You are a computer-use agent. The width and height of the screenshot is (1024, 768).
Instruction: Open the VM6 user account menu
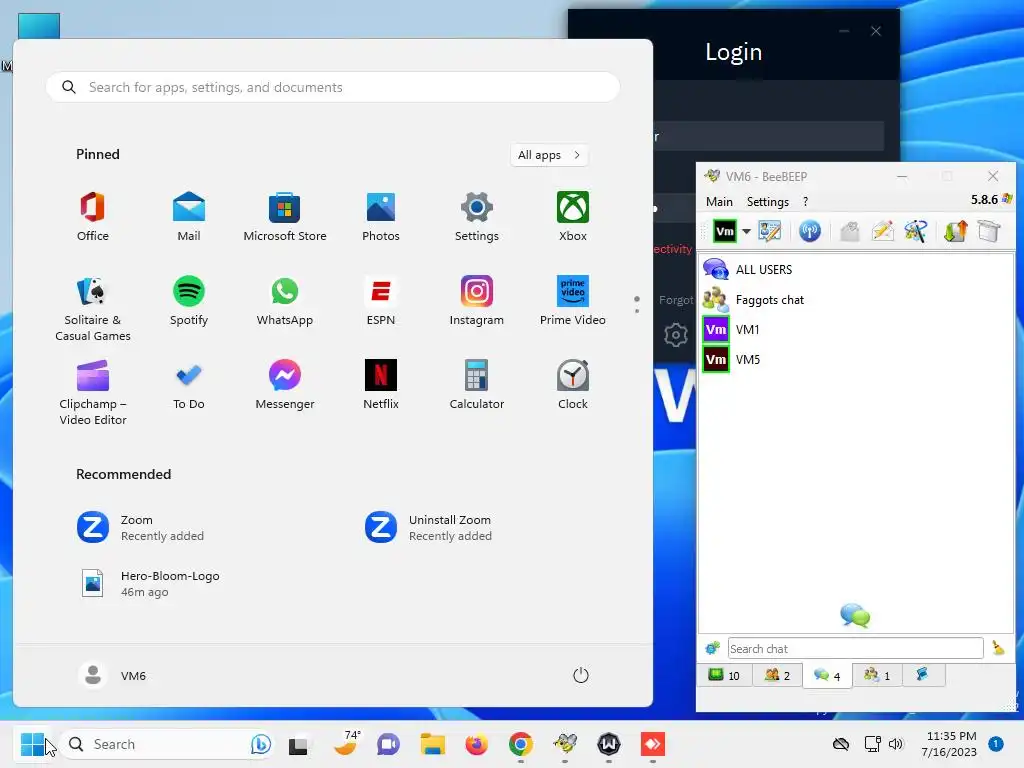[x=112, y=675]
